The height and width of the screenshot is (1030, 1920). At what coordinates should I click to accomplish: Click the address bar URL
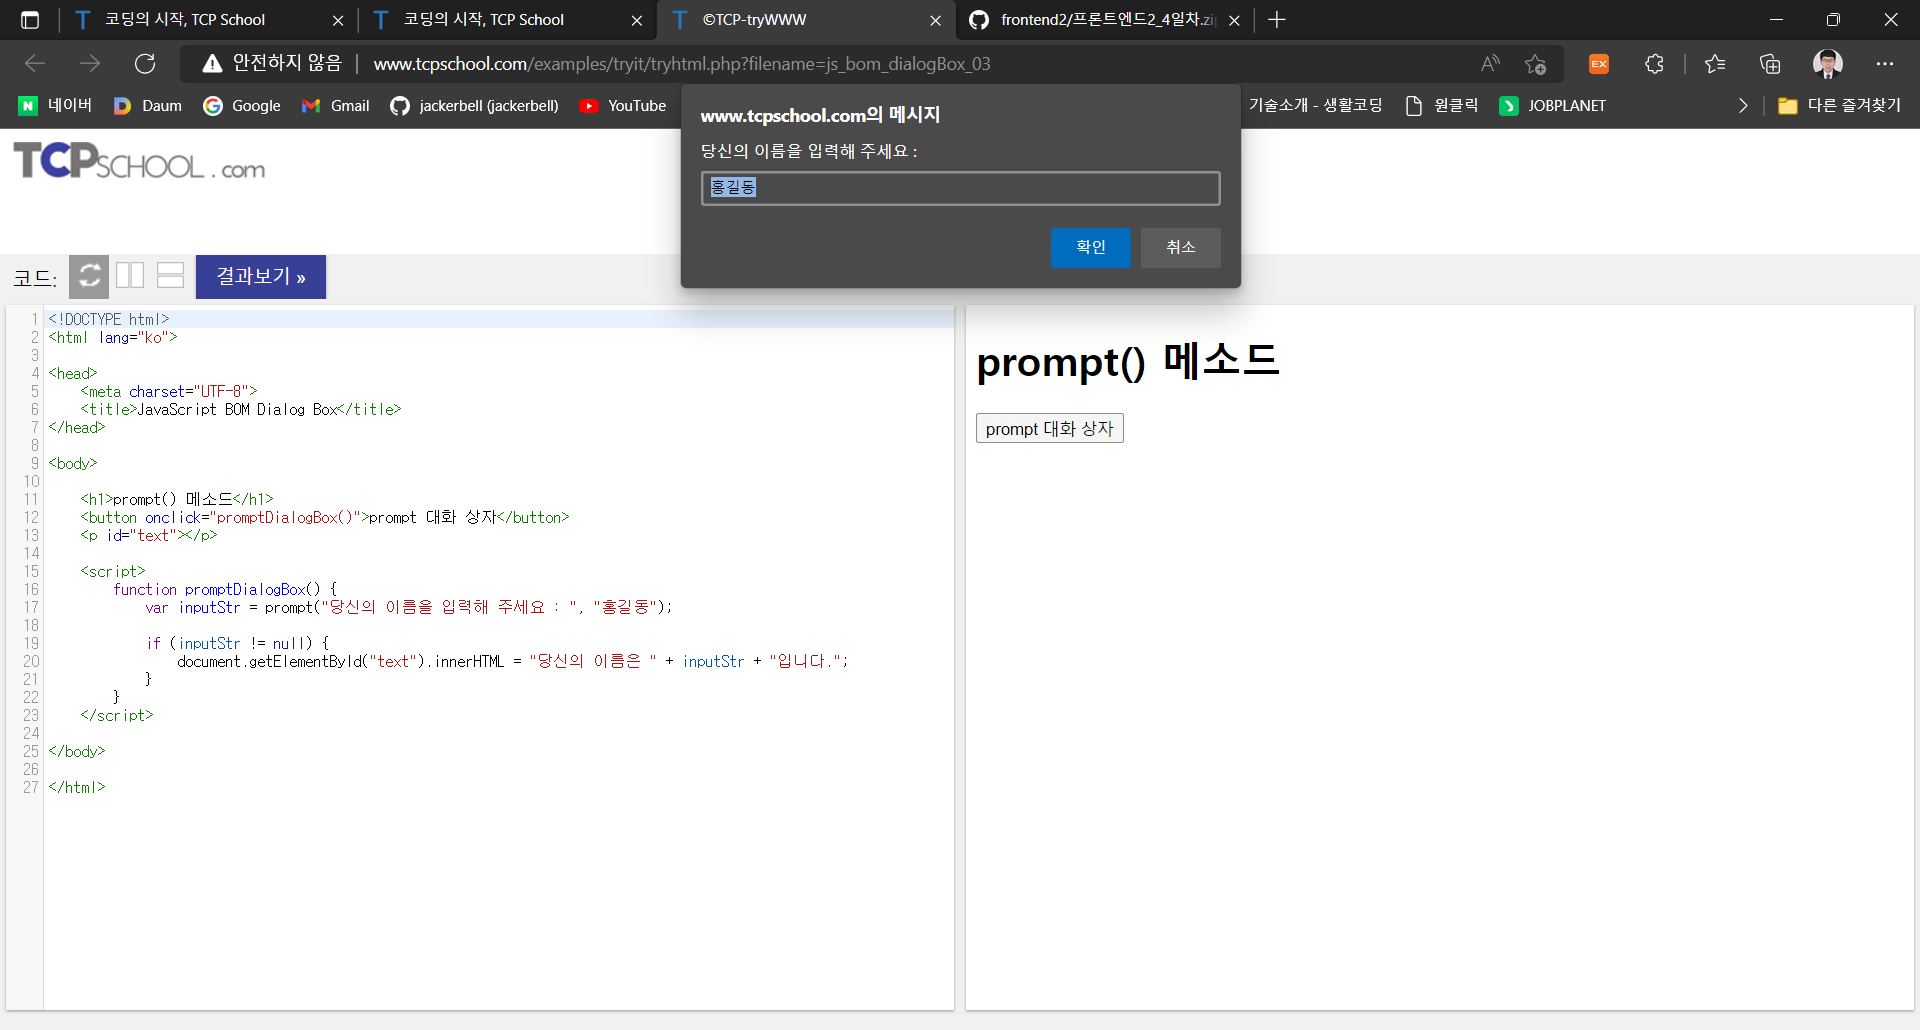click(x=682, y=64)
